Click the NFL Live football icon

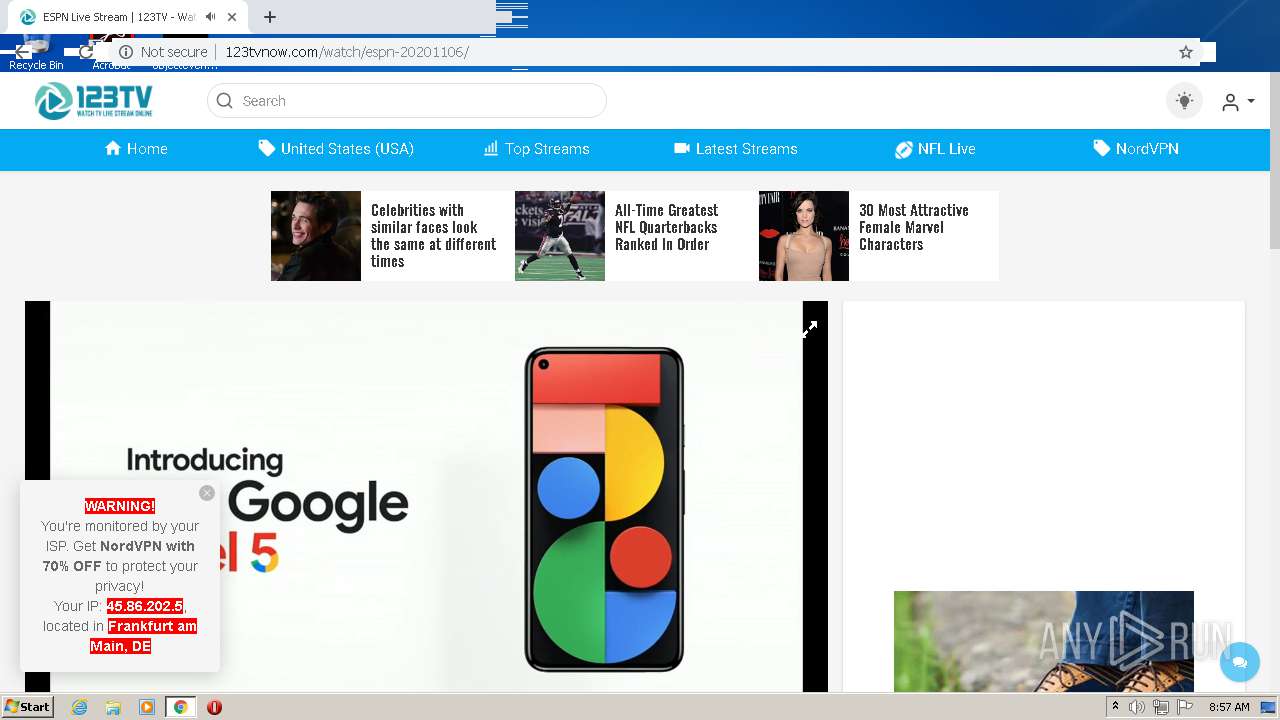(904, 149)
